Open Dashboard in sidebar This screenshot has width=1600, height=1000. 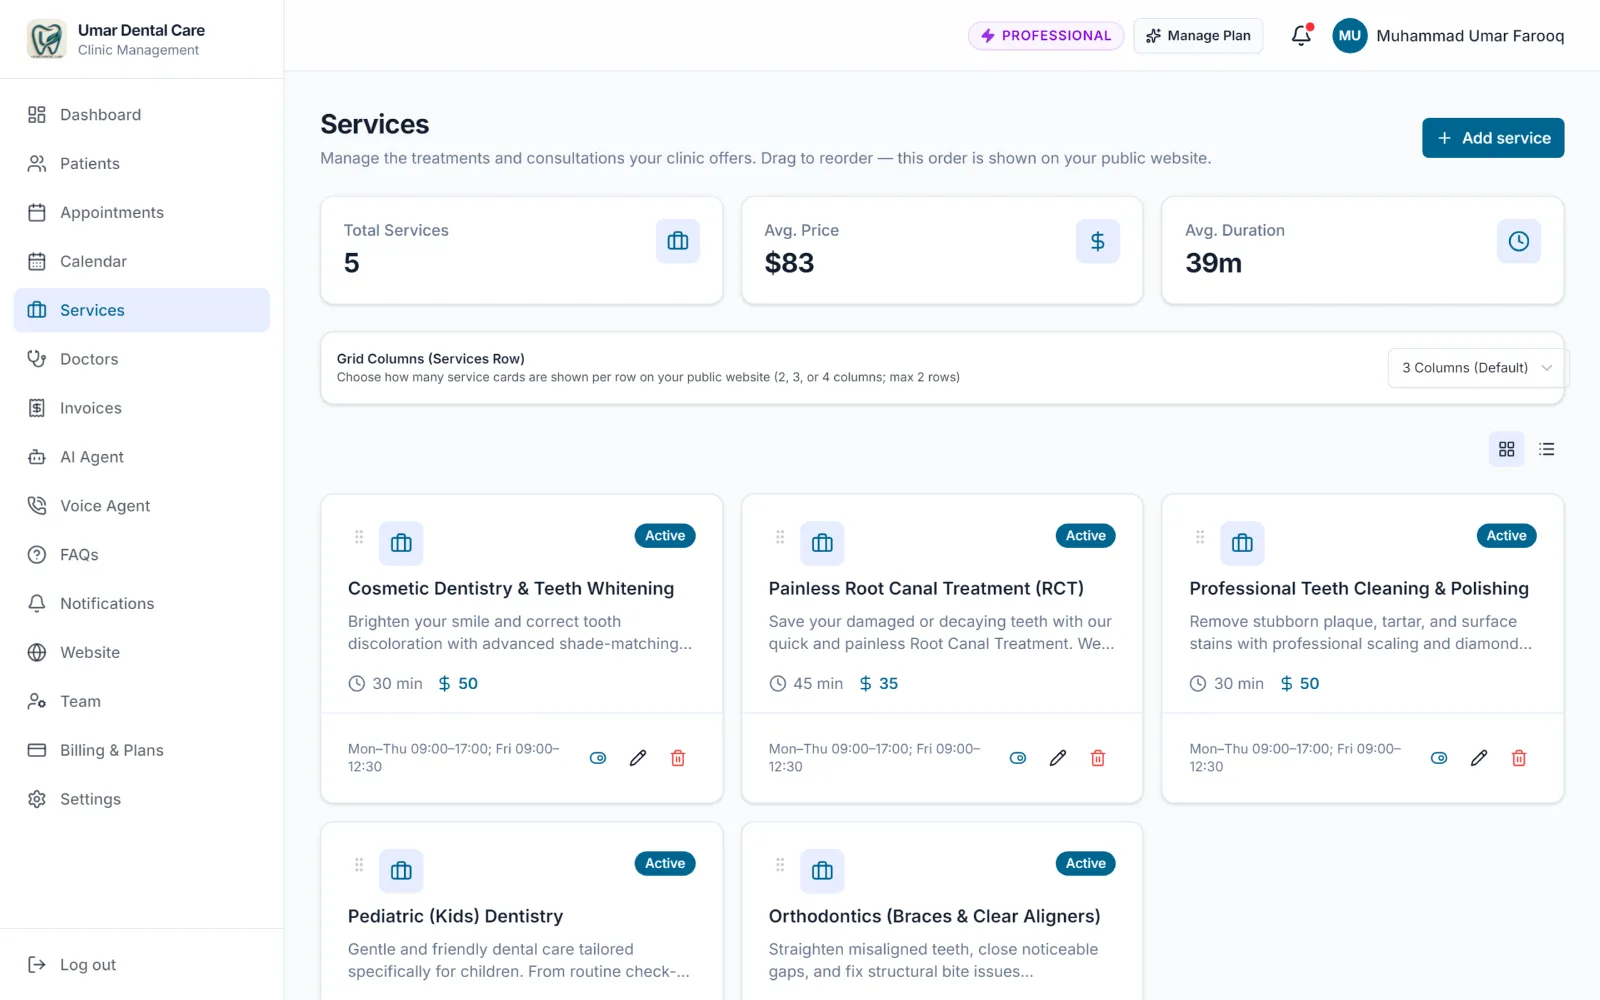click(142, 115)
